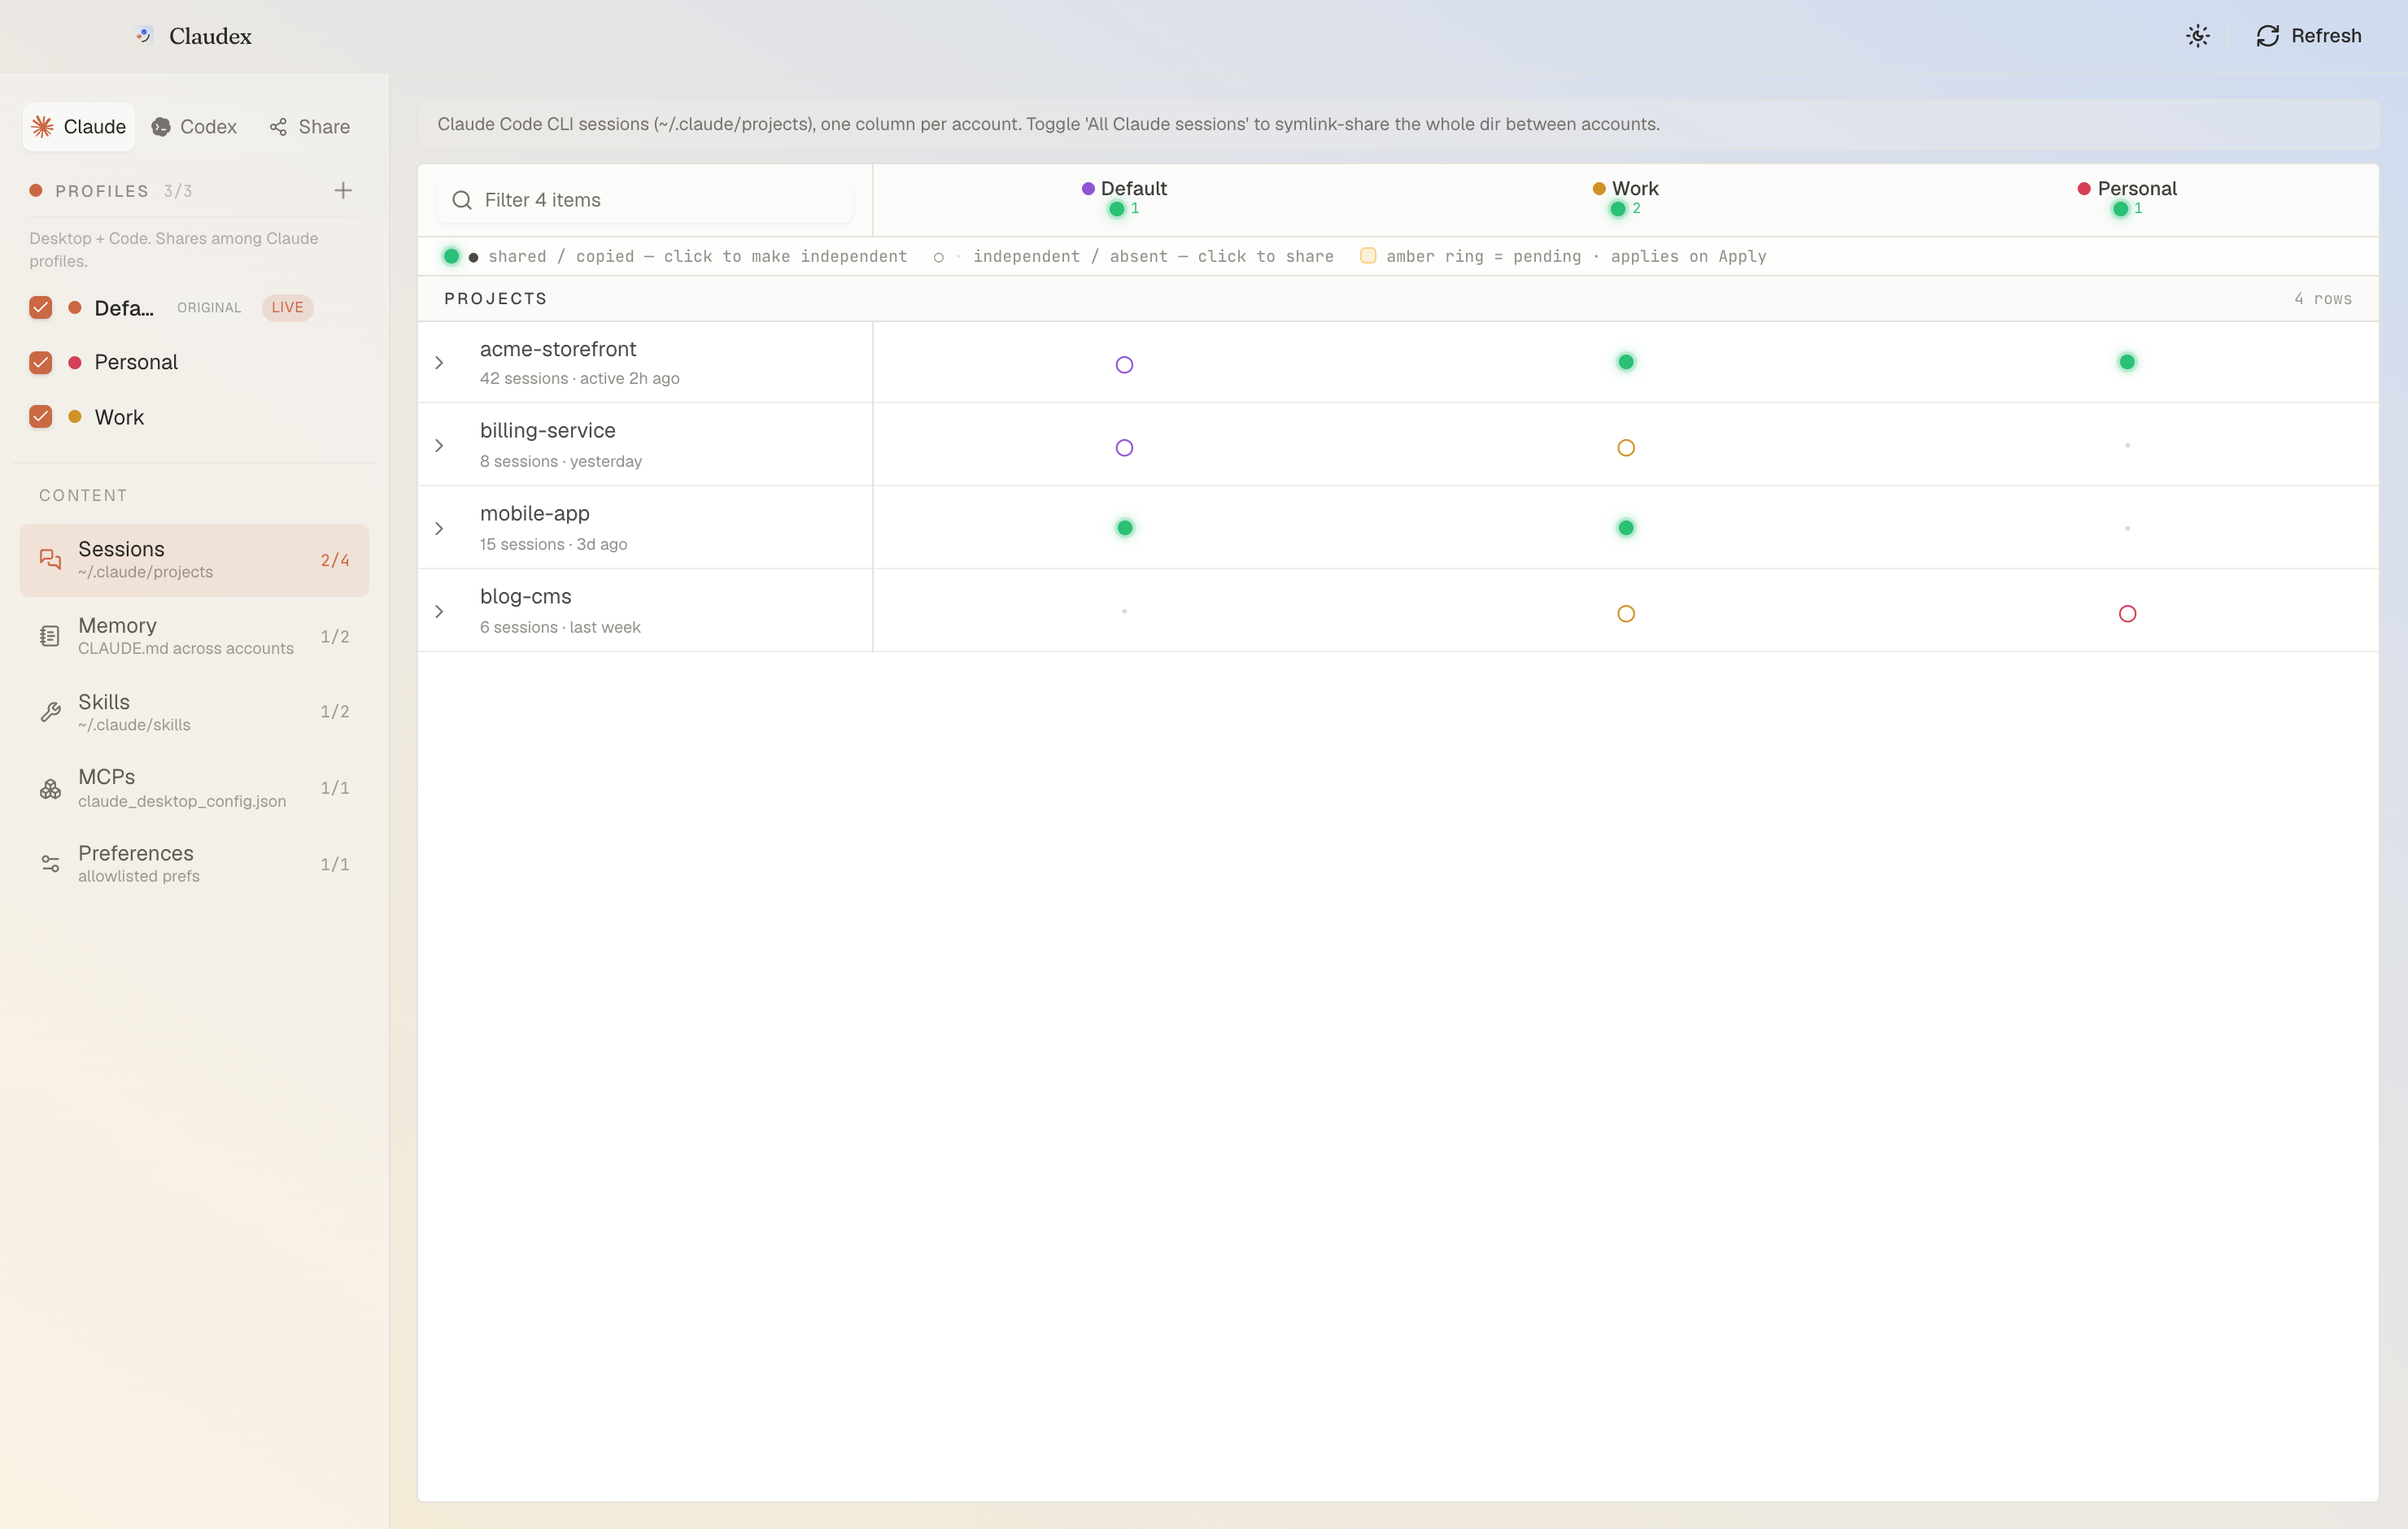This screenshot has width=2408, height=1529.
Task: Uncheck the Personal profile checkbox
Action: [41, 362]
